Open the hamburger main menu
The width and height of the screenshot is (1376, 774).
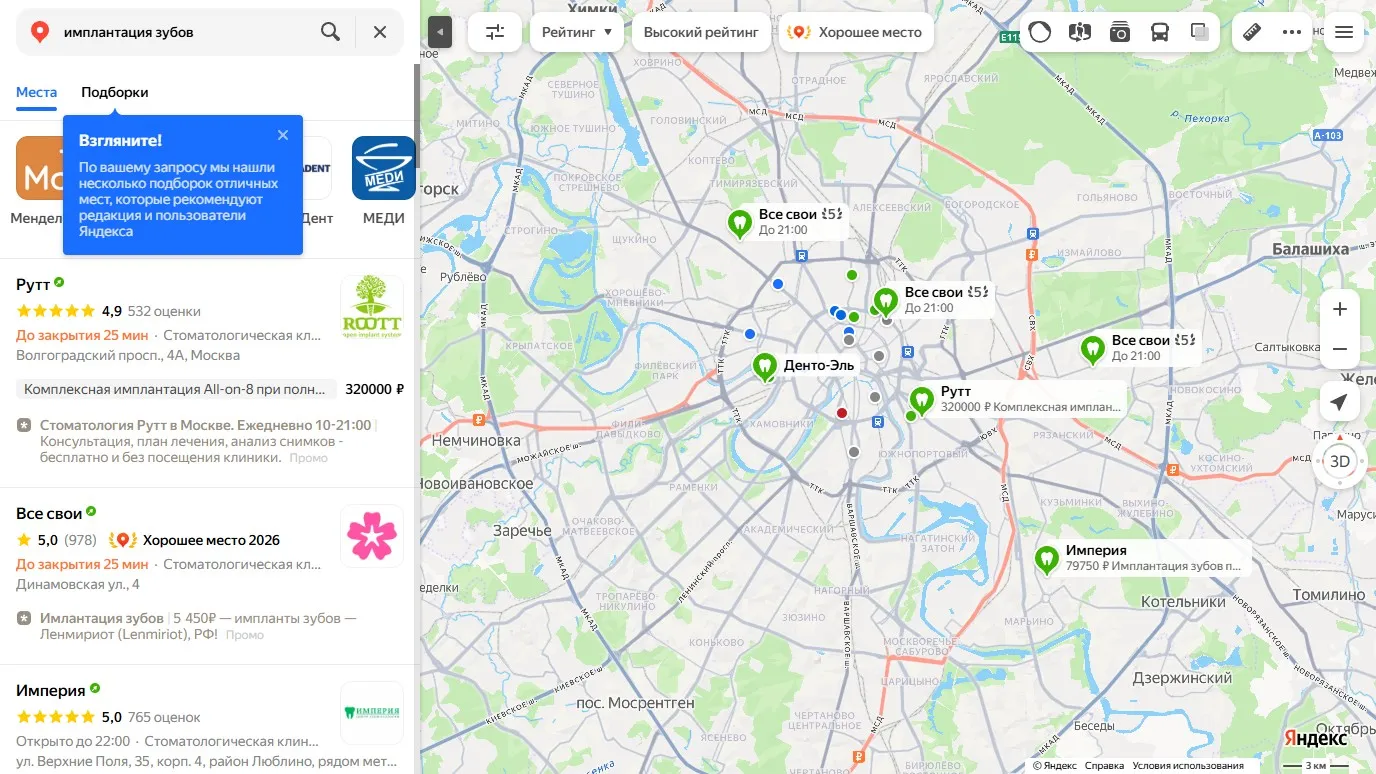pos(1344,32)
